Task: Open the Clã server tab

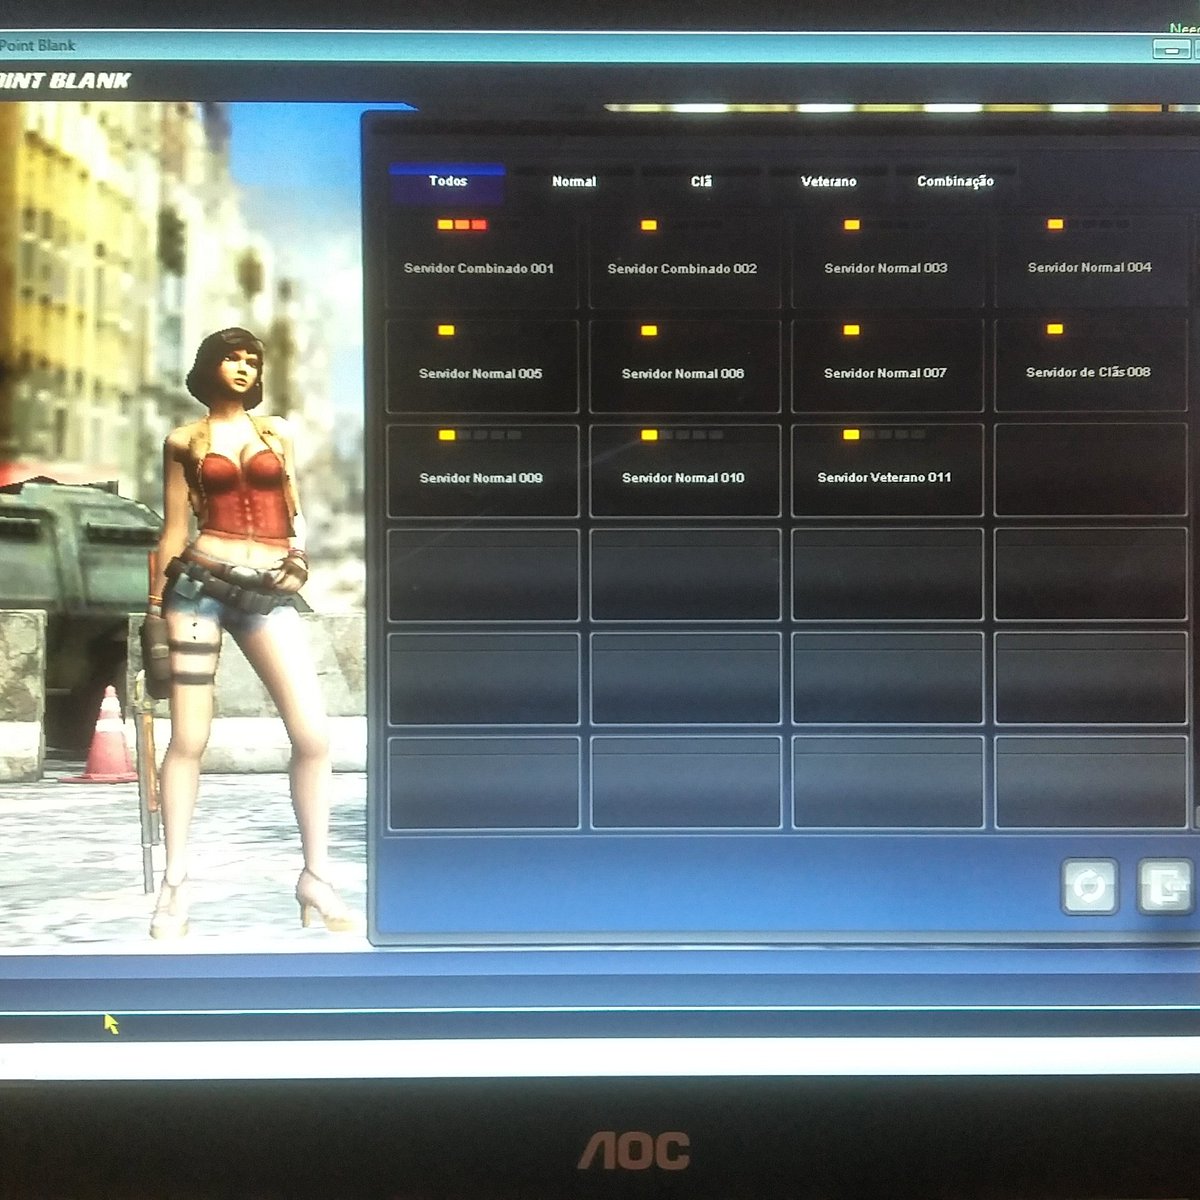Action: pos(701,181)
